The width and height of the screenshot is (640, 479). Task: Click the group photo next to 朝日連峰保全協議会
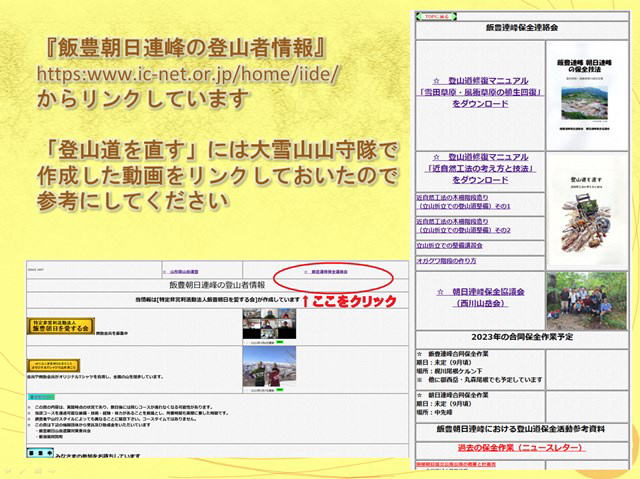pos(587,299)
